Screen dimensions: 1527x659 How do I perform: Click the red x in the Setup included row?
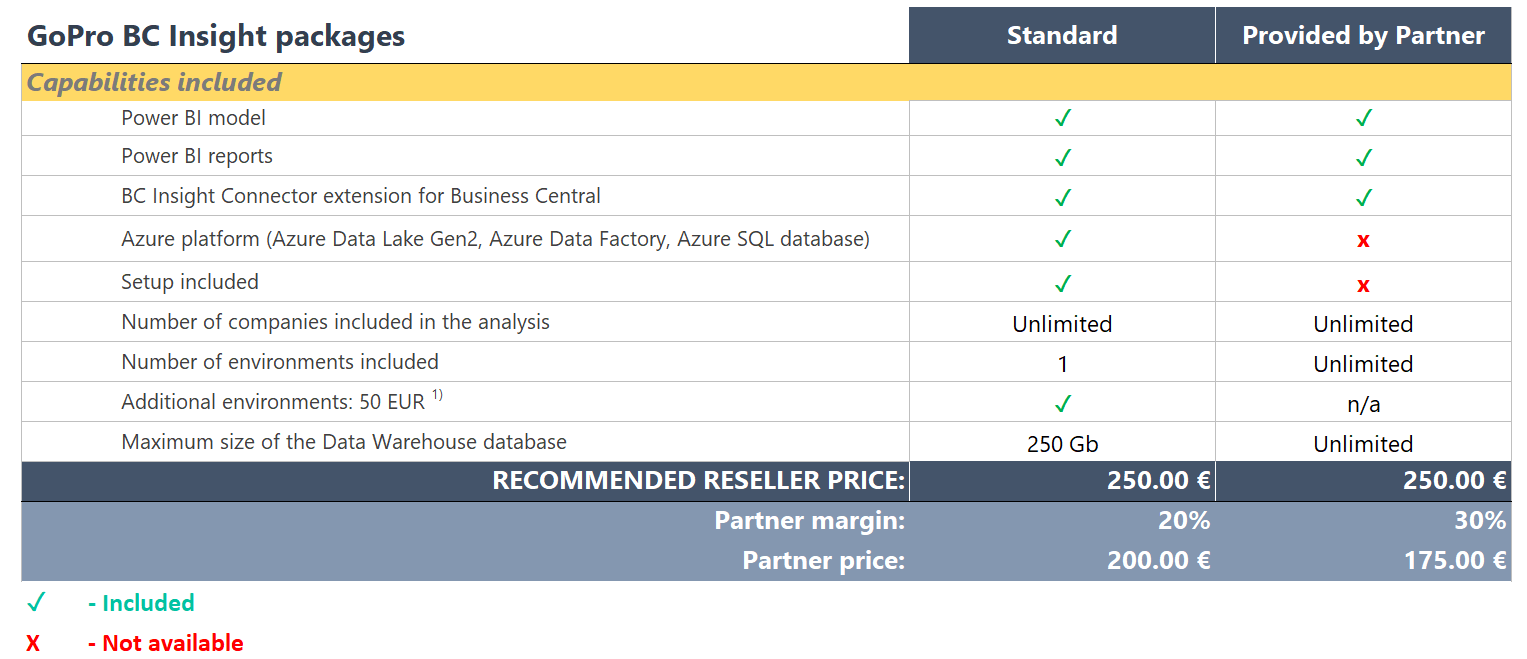pyautogui.click(x=1363, y=285)
